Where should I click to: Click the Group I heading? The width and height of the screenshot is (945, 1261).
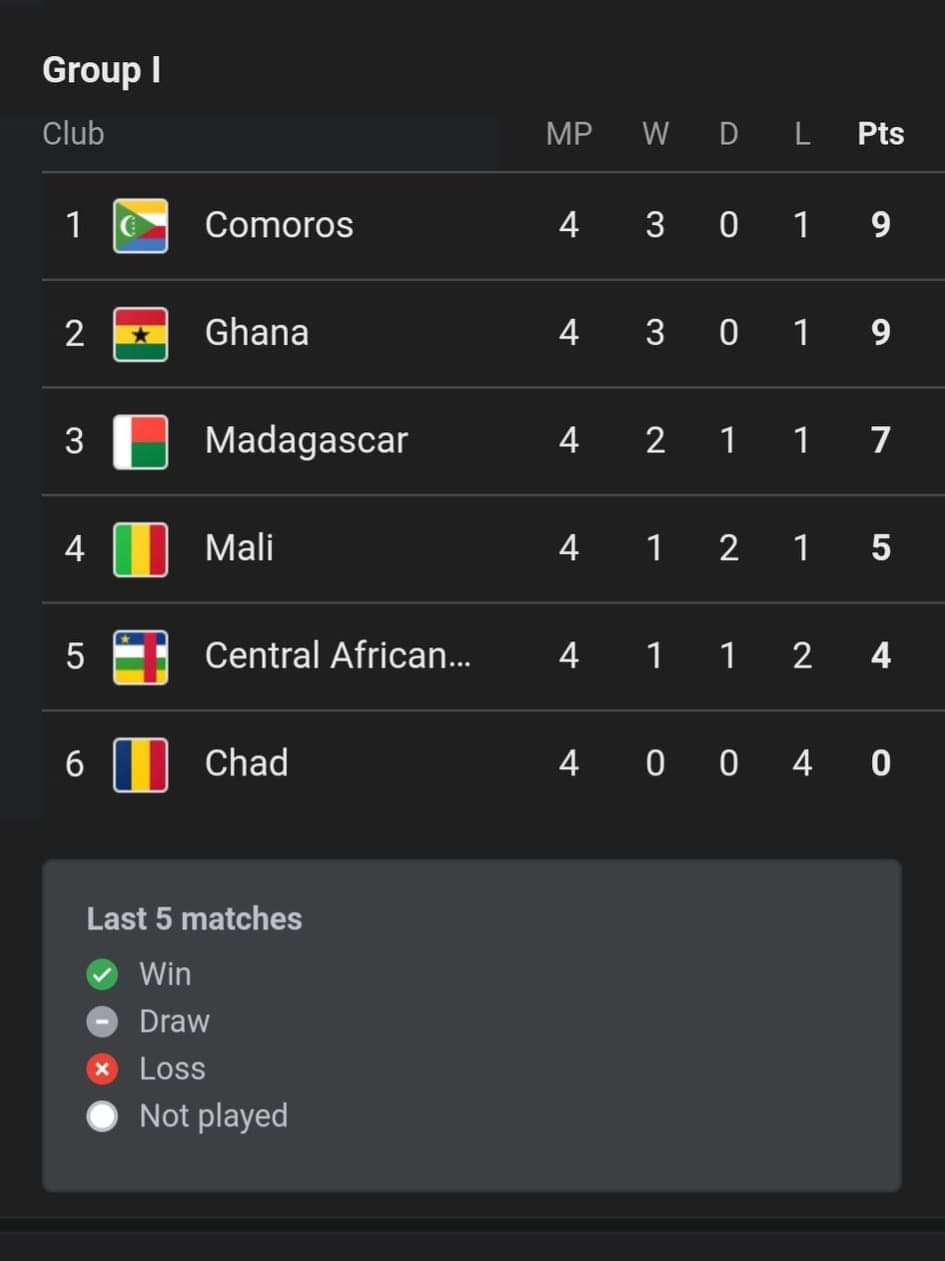[x=101, y=71]
